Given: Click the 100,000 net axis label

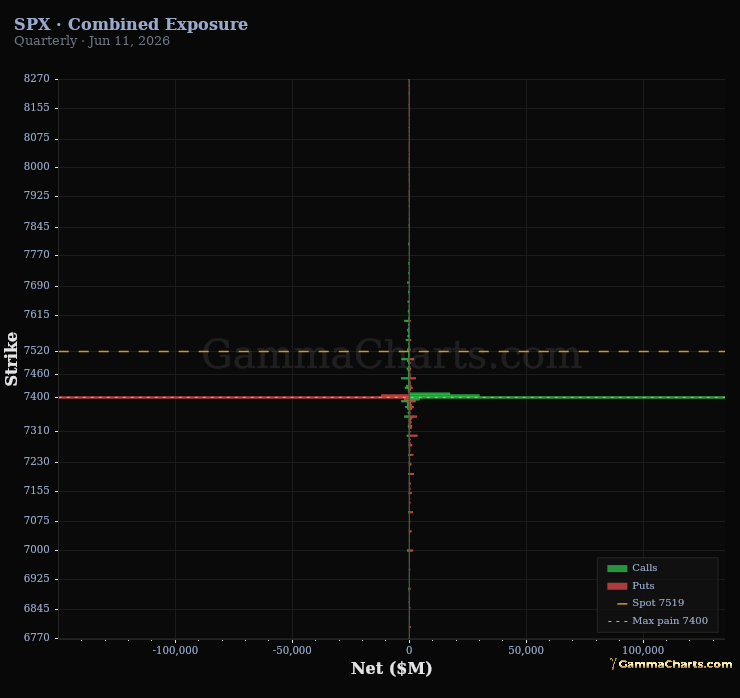Looking at the screenshot, I should [x=643, y=651].
